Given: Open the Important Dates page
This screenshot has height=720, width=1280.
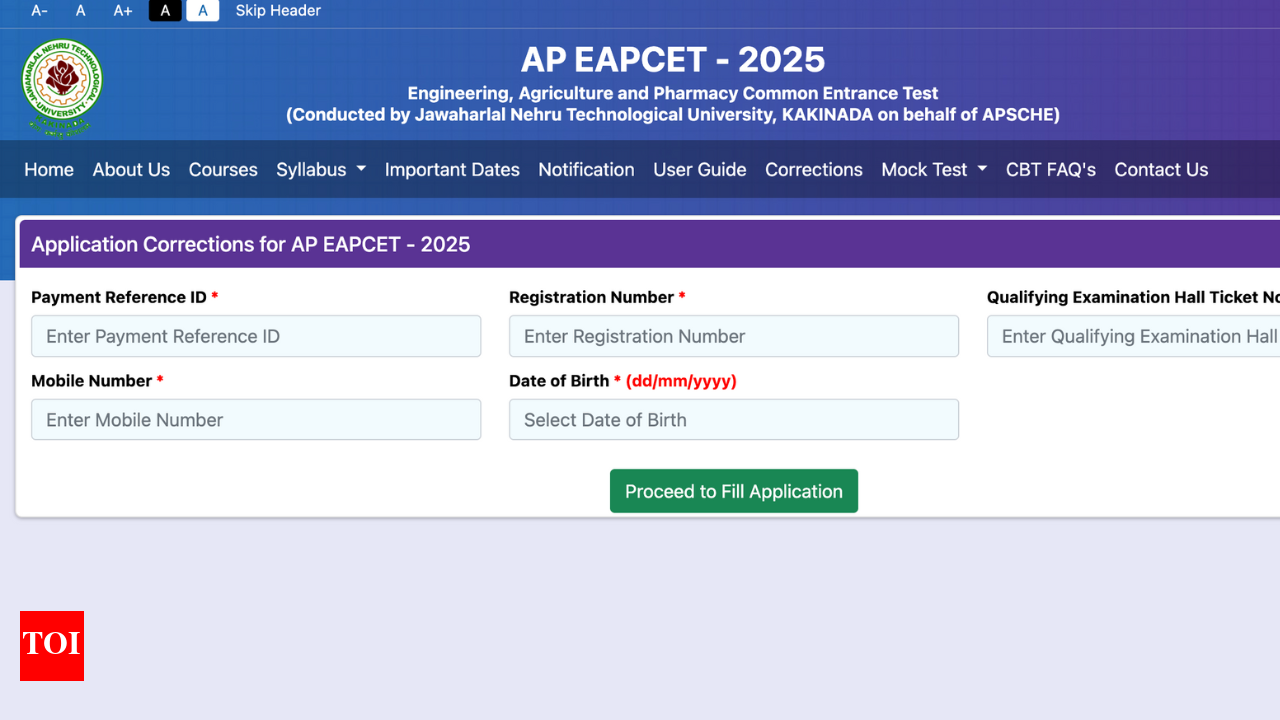Looking at the screenshot, I should (x=452, y=170).
